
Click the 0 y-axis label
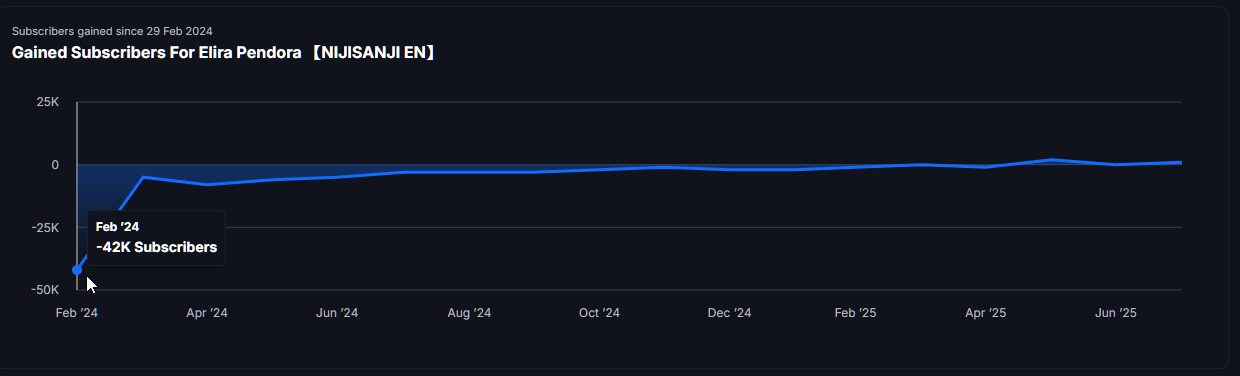[x=56, y=165]
